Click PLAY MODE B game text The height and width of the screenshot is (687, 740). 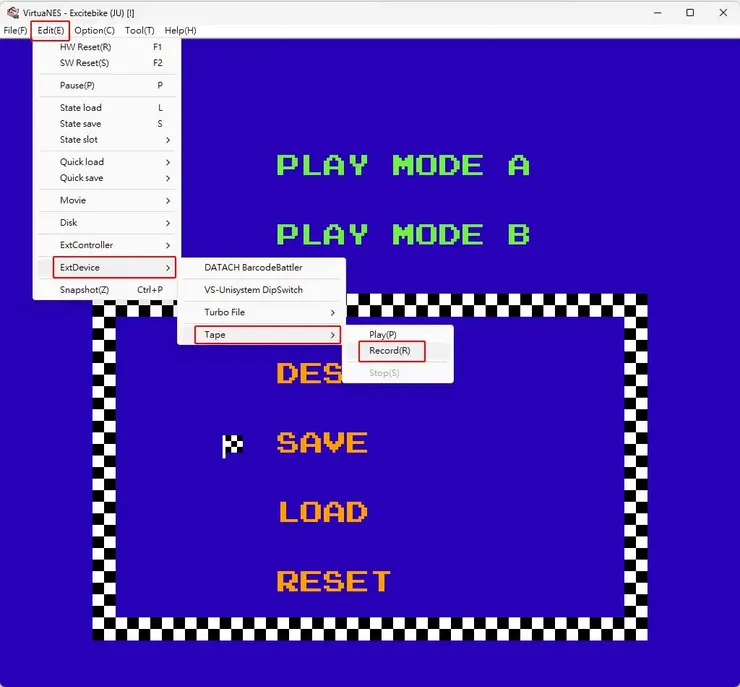404,235
